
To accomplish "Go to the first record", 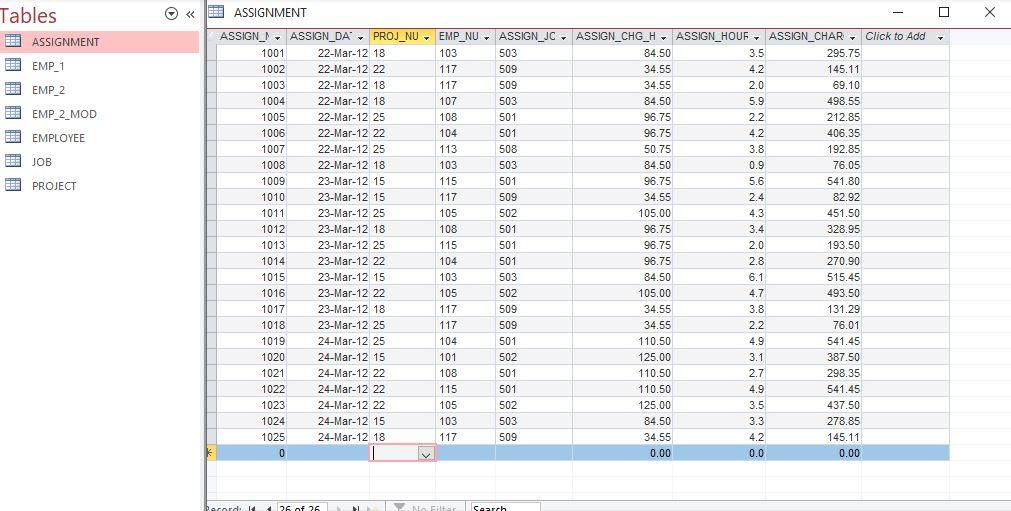I will [x=252, y=508].
